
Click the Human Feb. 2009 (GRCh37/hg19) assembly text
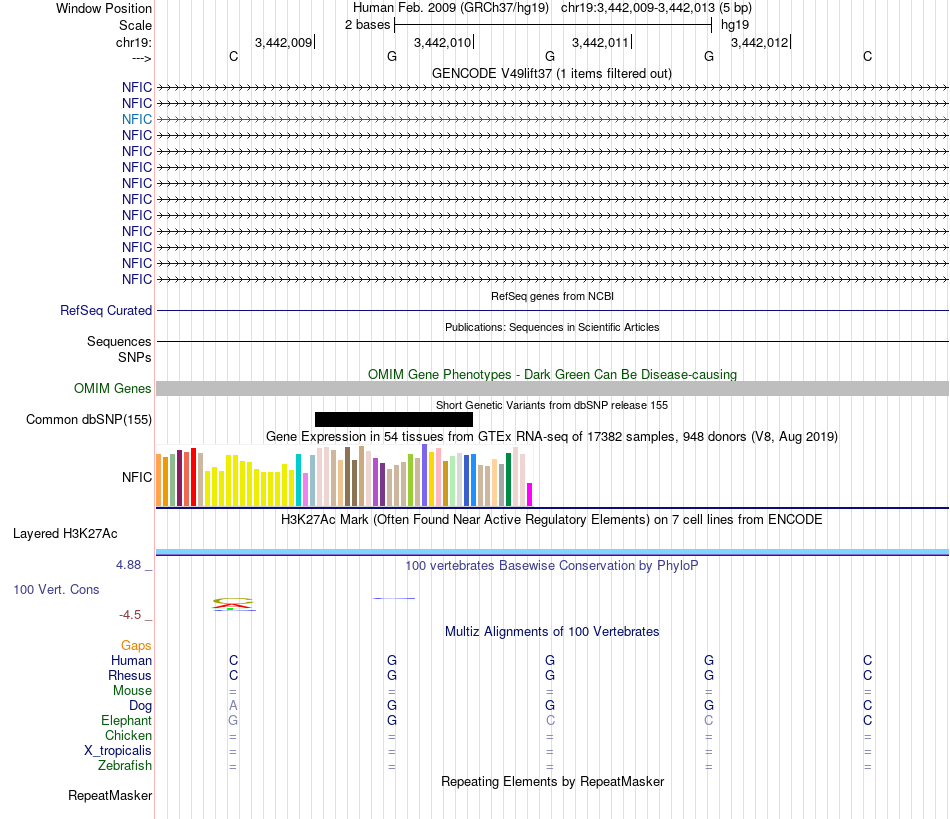pos(451,8)
